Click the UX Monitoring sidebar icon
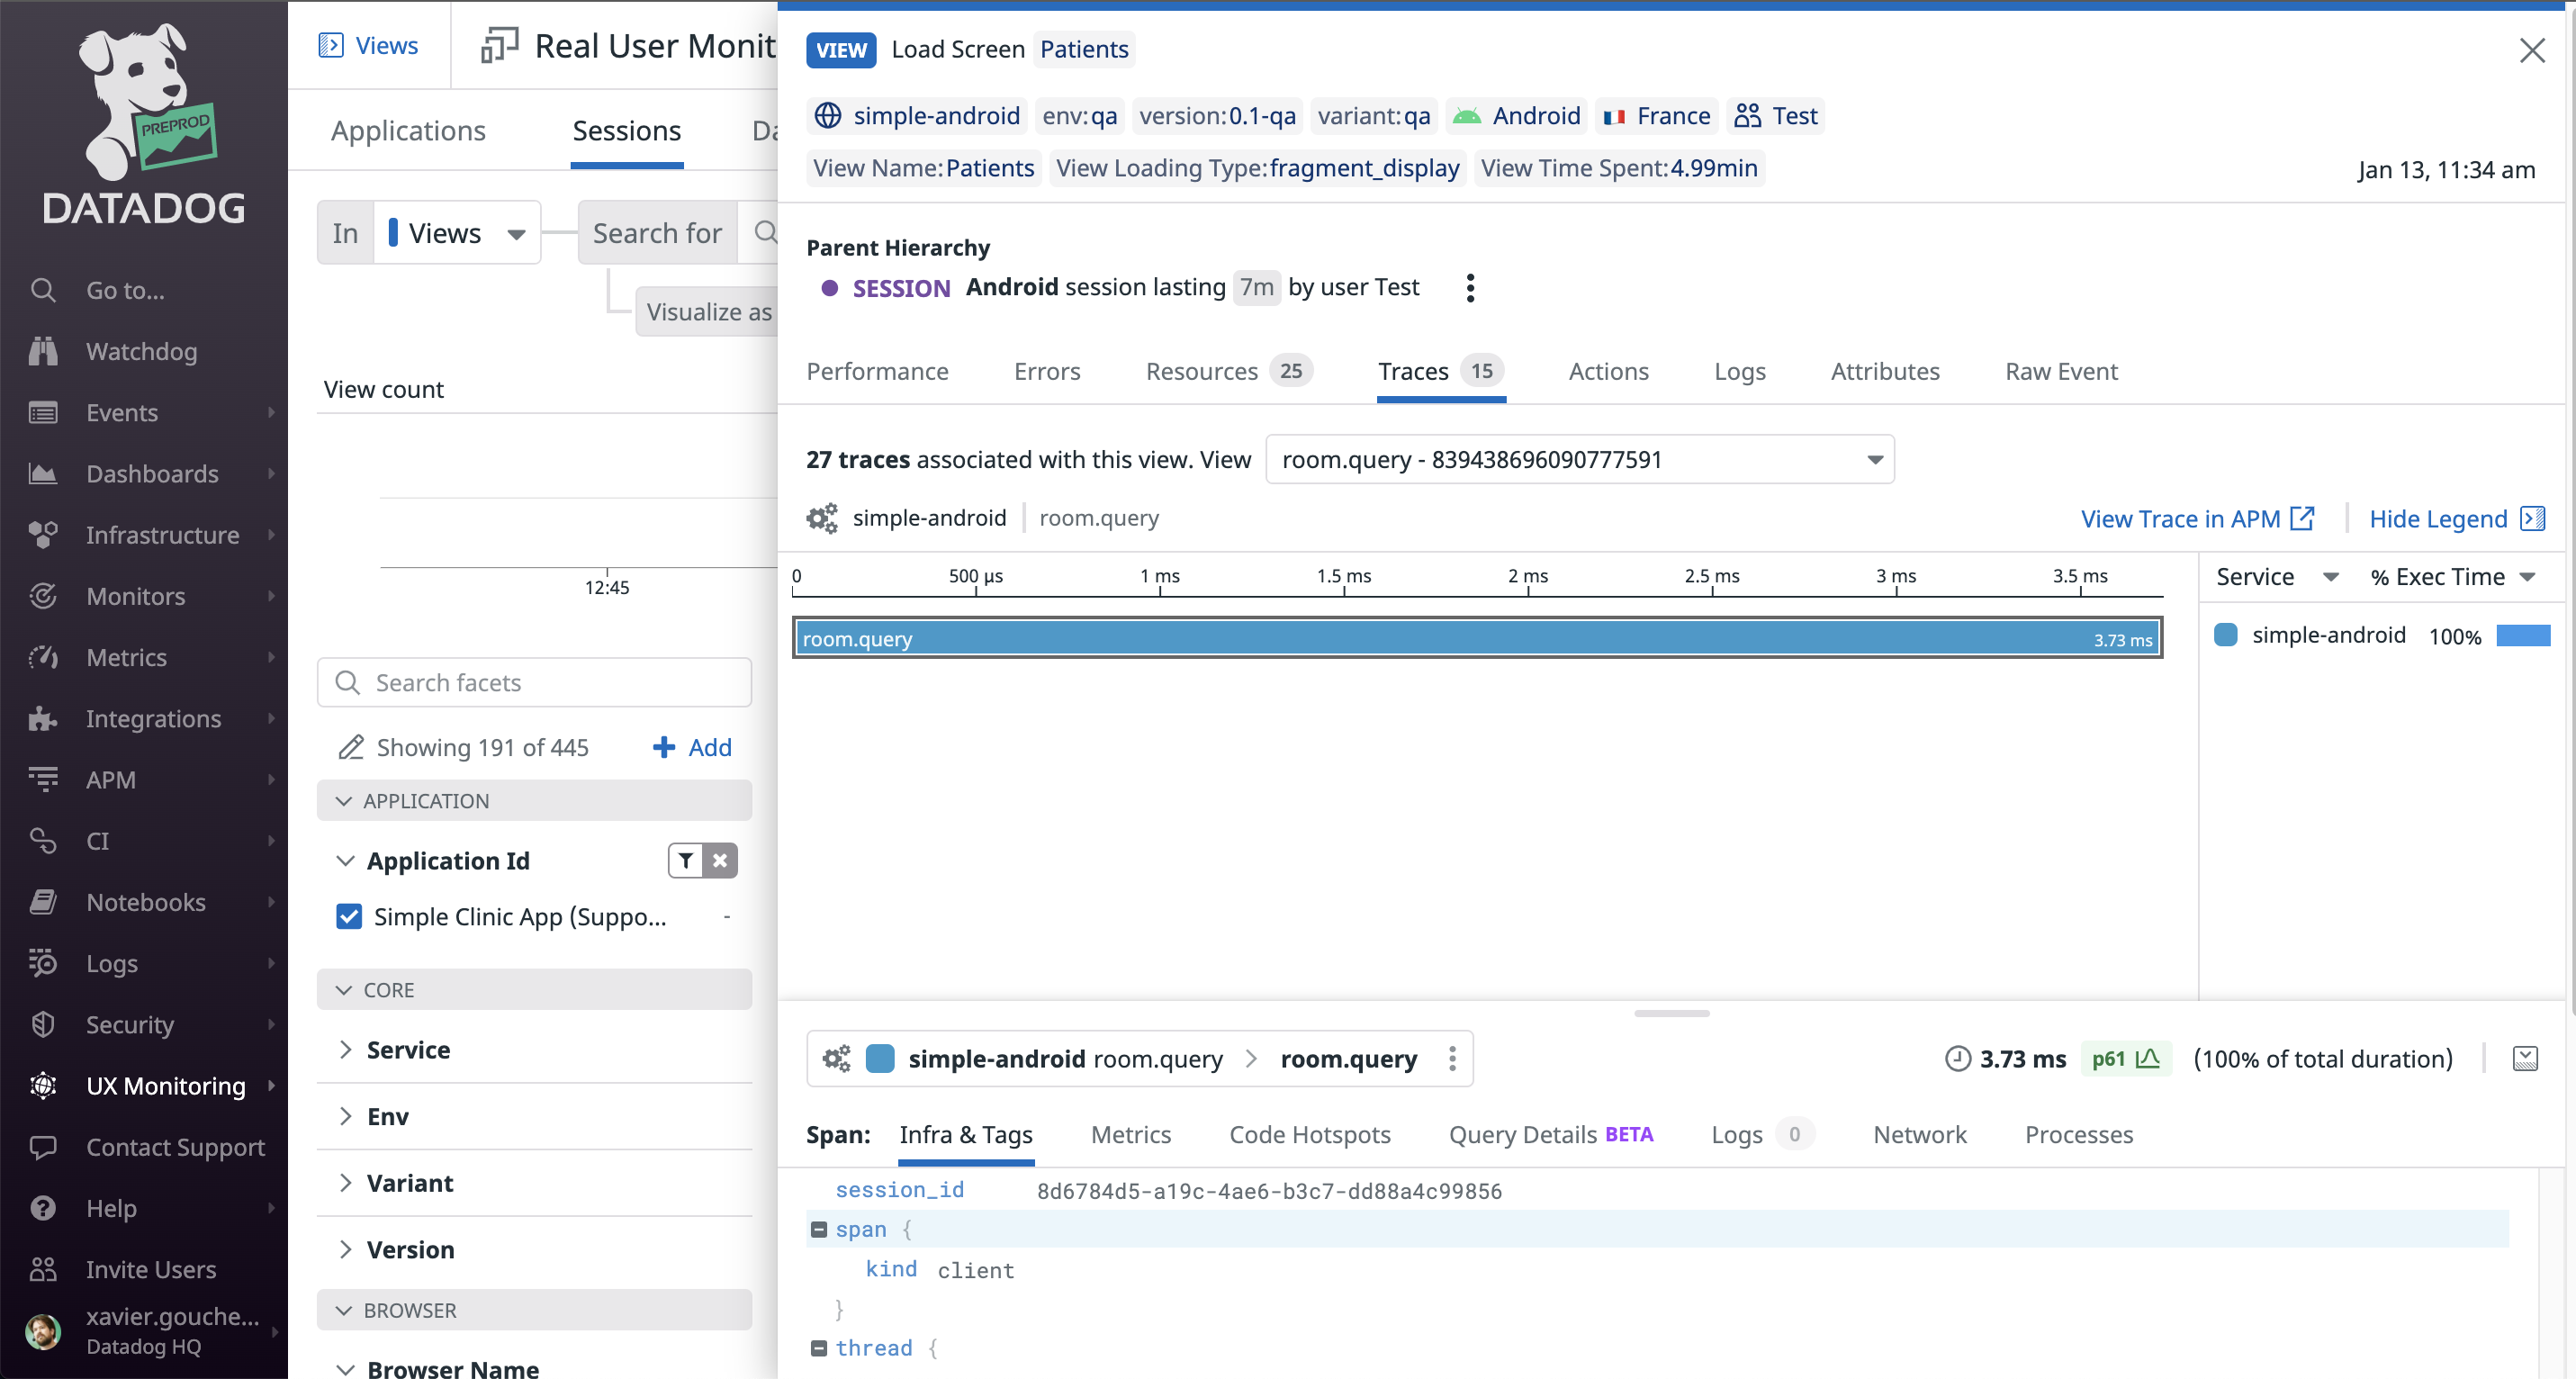Viewport: 2576px width, 1379px height. [44, 1086]
